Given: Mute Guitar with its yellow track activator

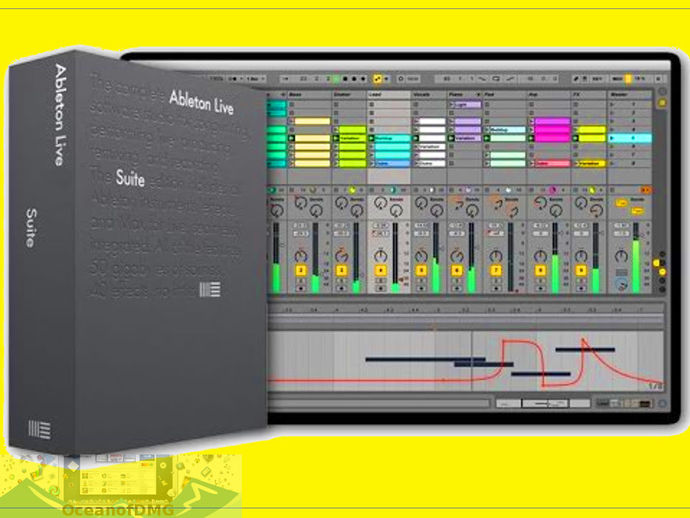Looking at the screenshot, I should pos(341,270).
